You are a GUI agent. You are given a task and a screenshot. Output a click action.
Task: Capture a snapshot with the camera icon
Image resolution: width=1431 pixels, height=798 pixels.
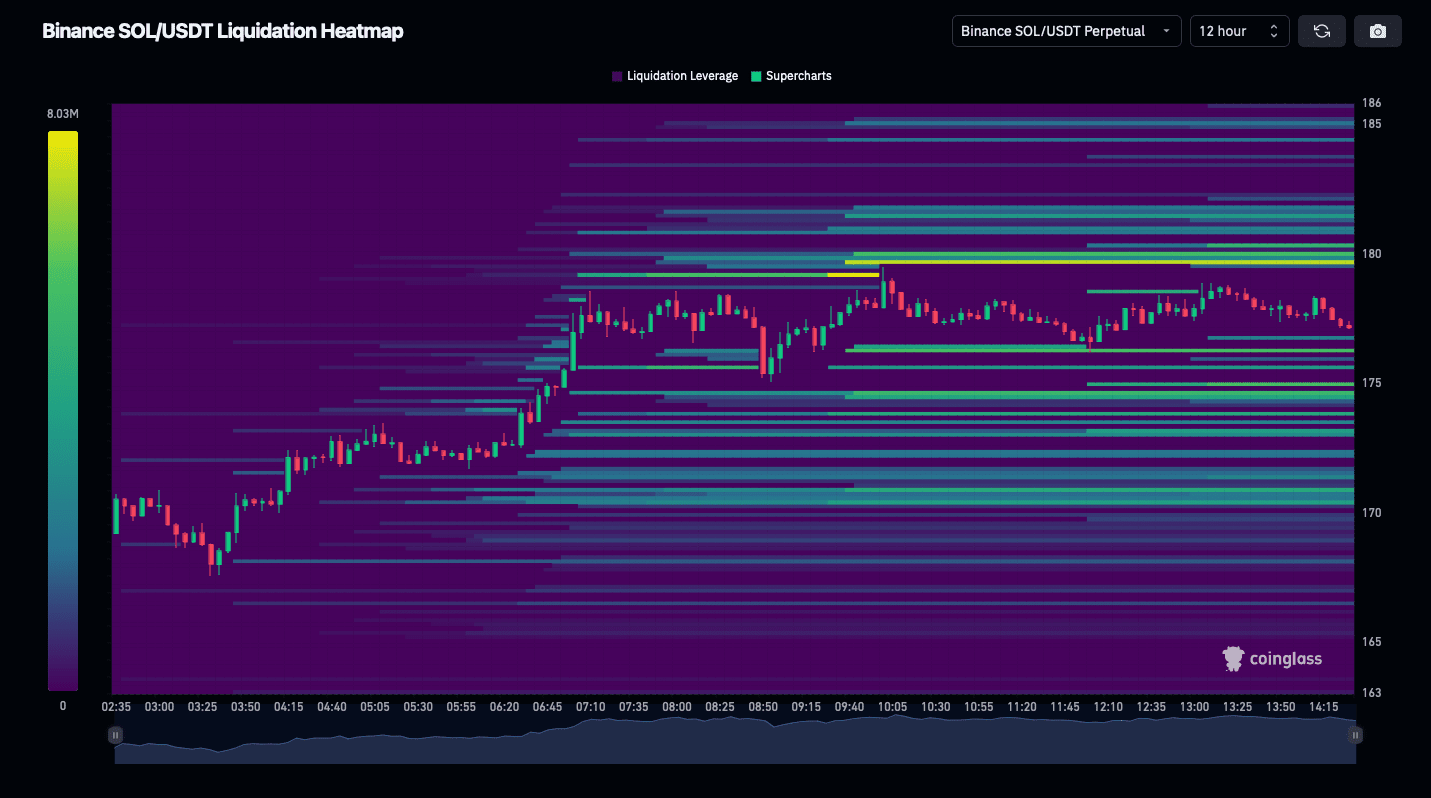click(1378, 31)
